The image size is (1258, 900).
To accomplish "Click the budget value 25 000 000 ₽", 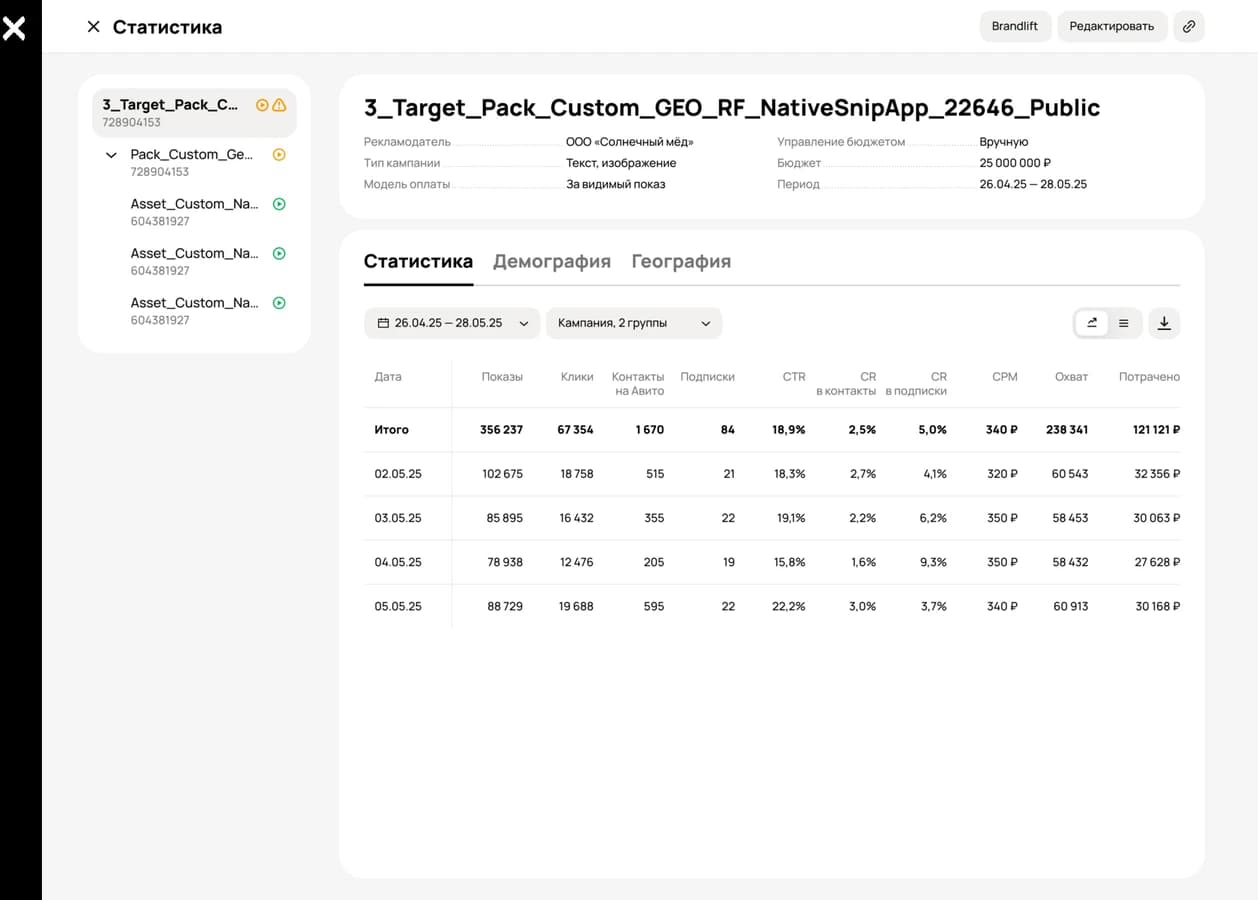I will (x=1015, y=163).
